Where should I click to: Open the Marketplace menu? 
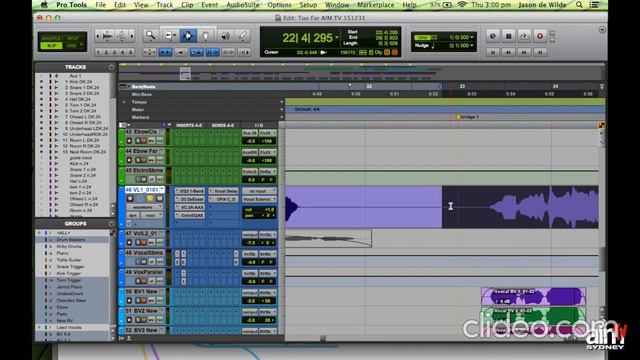coord(376,5)
